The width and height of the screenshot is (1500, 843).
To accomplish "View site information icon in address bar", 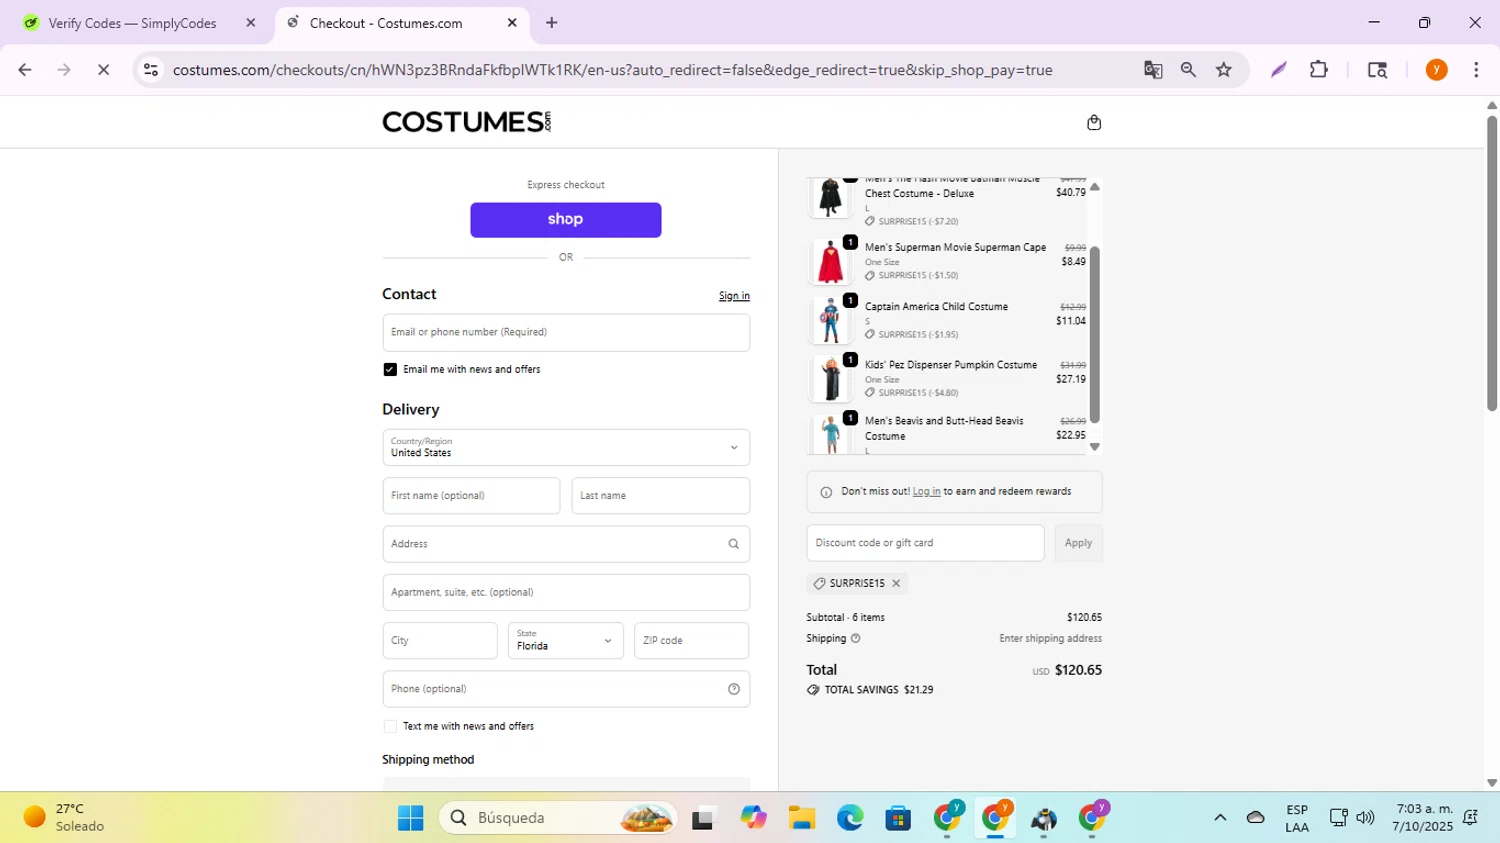I will coord(151,70).
